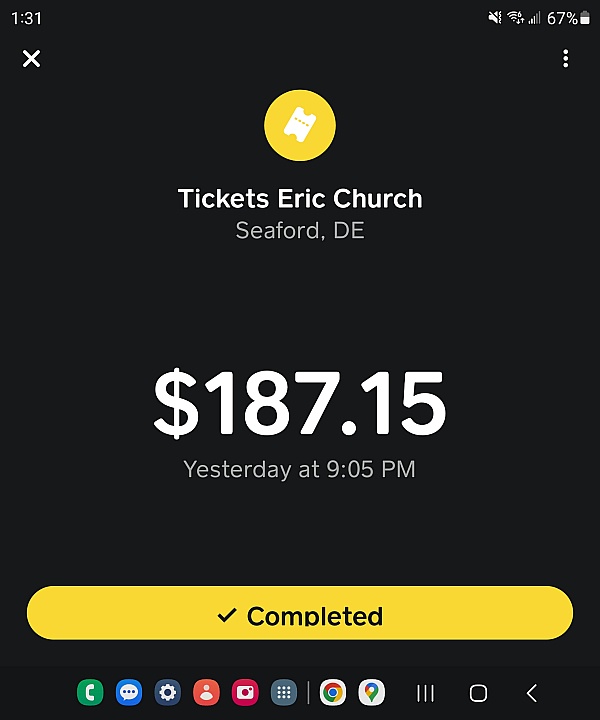
Task: Select the Tickets Eric Church title
Action: tap(300, 198)
